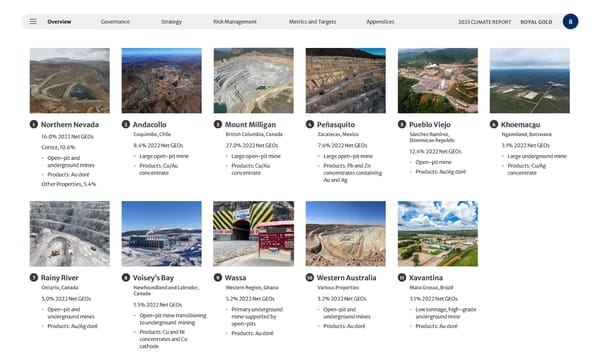The width and height of the screenshot is (600, 364).
Task: Click "Low tonnage, high-grade underground mine" text
Action: [446, 313]
